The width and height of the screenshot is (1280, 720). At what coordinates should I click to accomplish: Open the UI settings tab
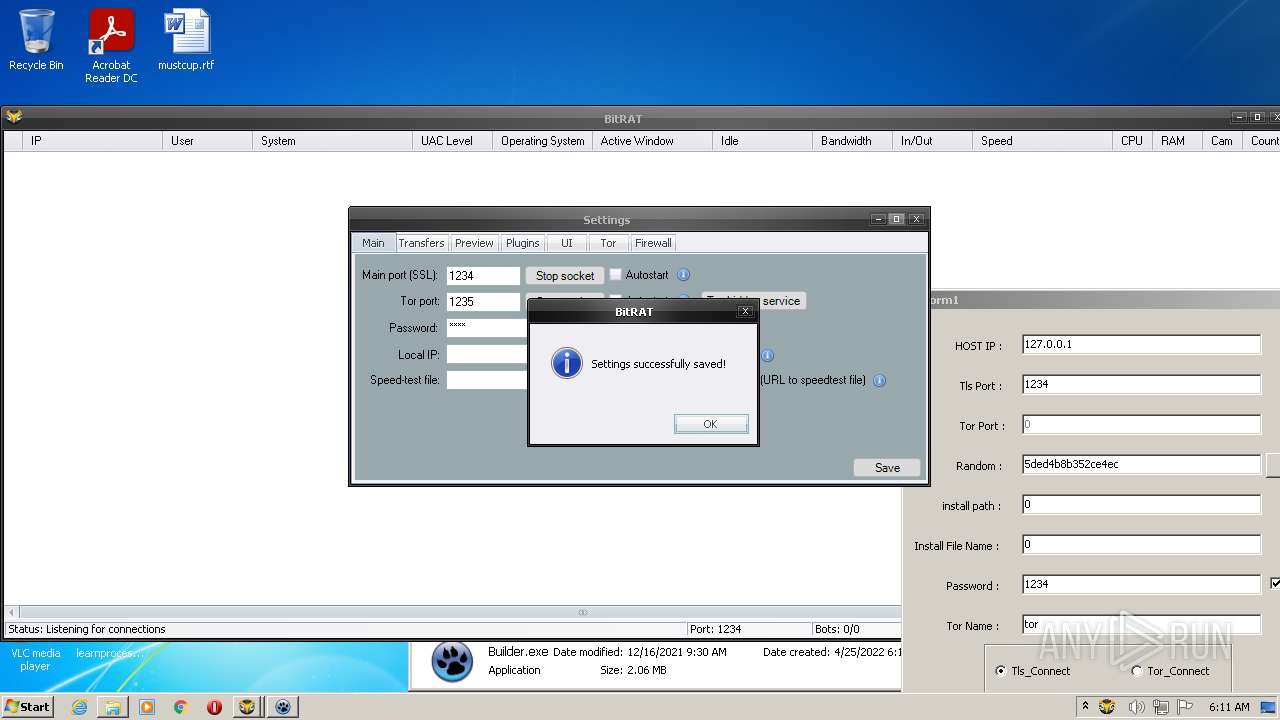567,243
